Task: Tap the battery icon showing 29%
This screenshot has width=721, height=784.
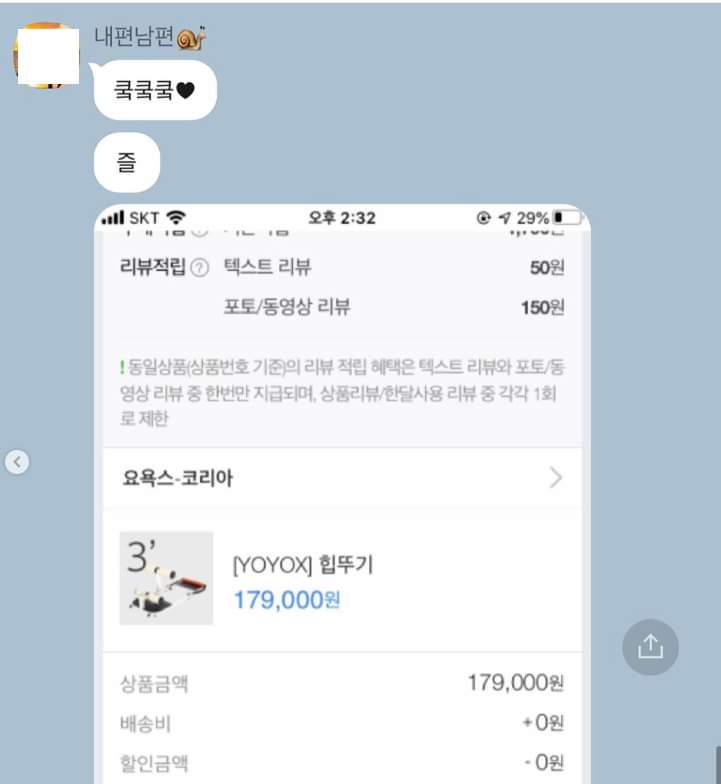Action: click(568, 218)
